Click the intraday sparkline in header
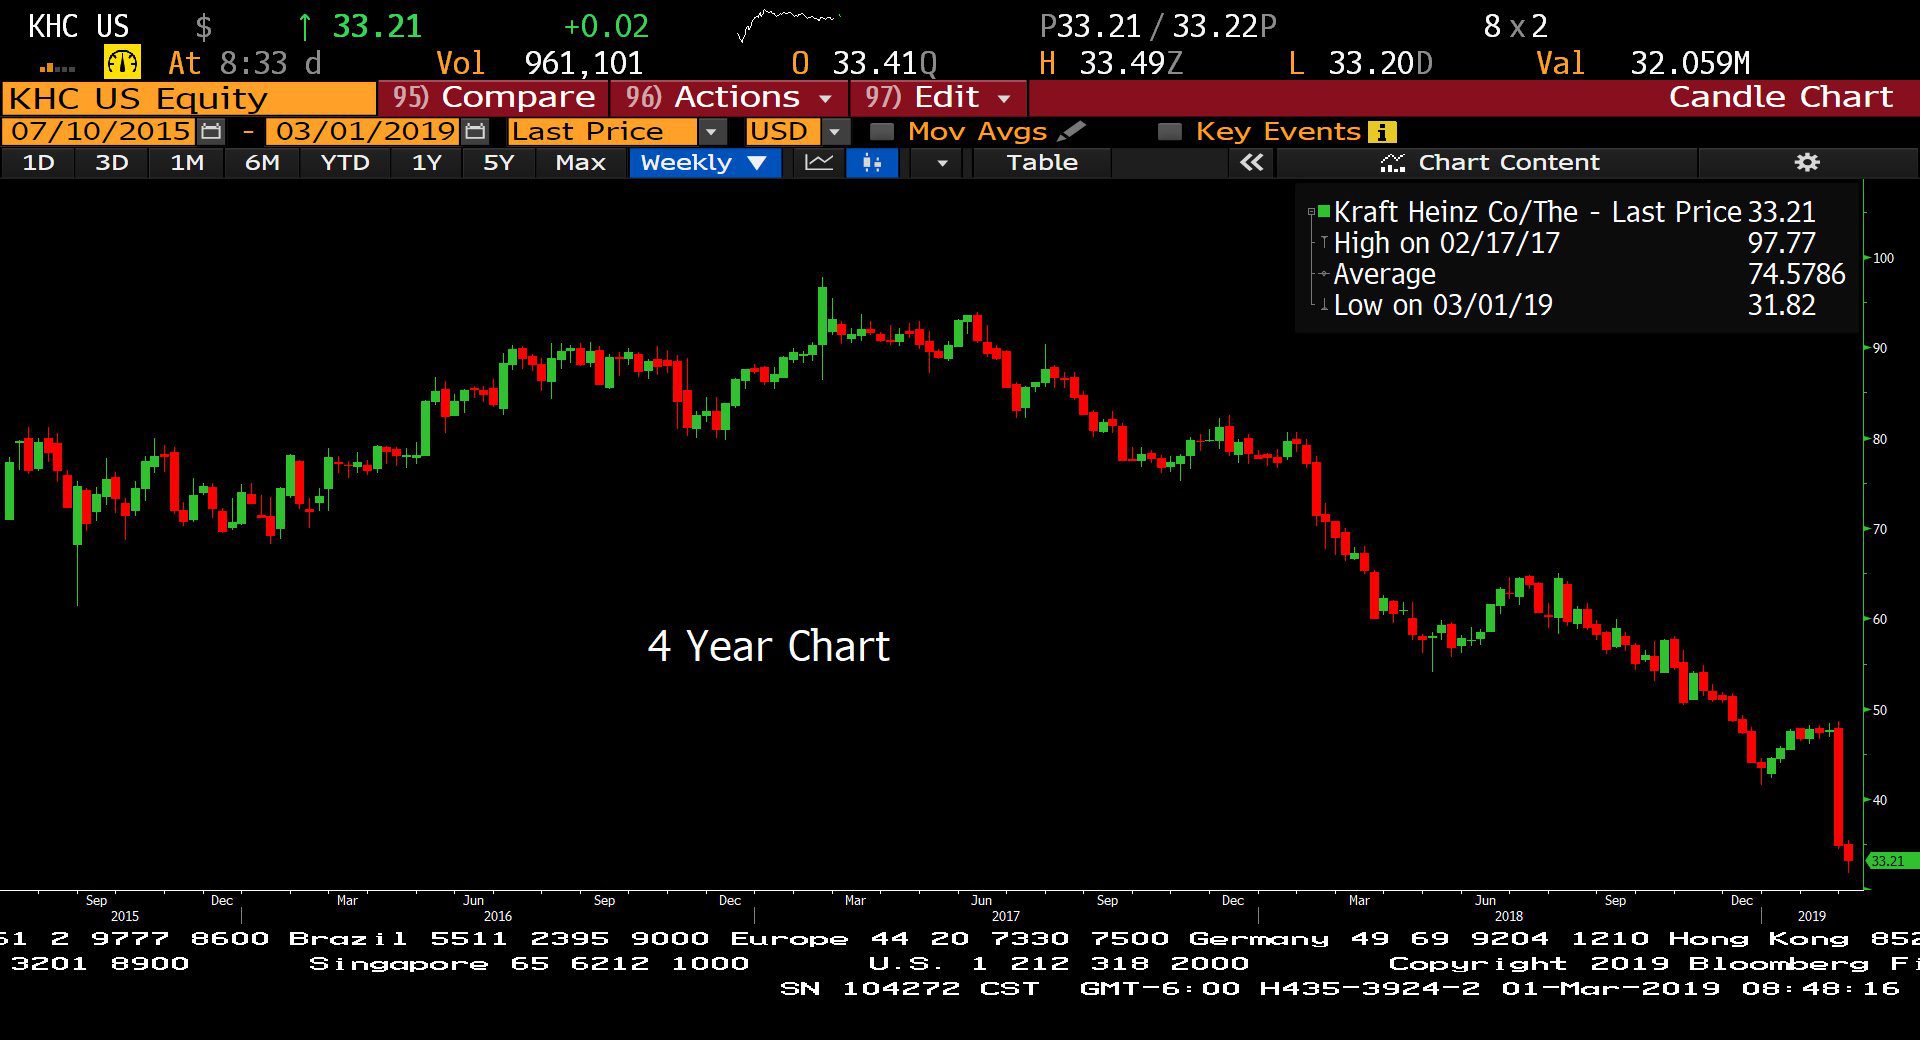This screenshot has height=1040, width=1920. coord(788,25)
